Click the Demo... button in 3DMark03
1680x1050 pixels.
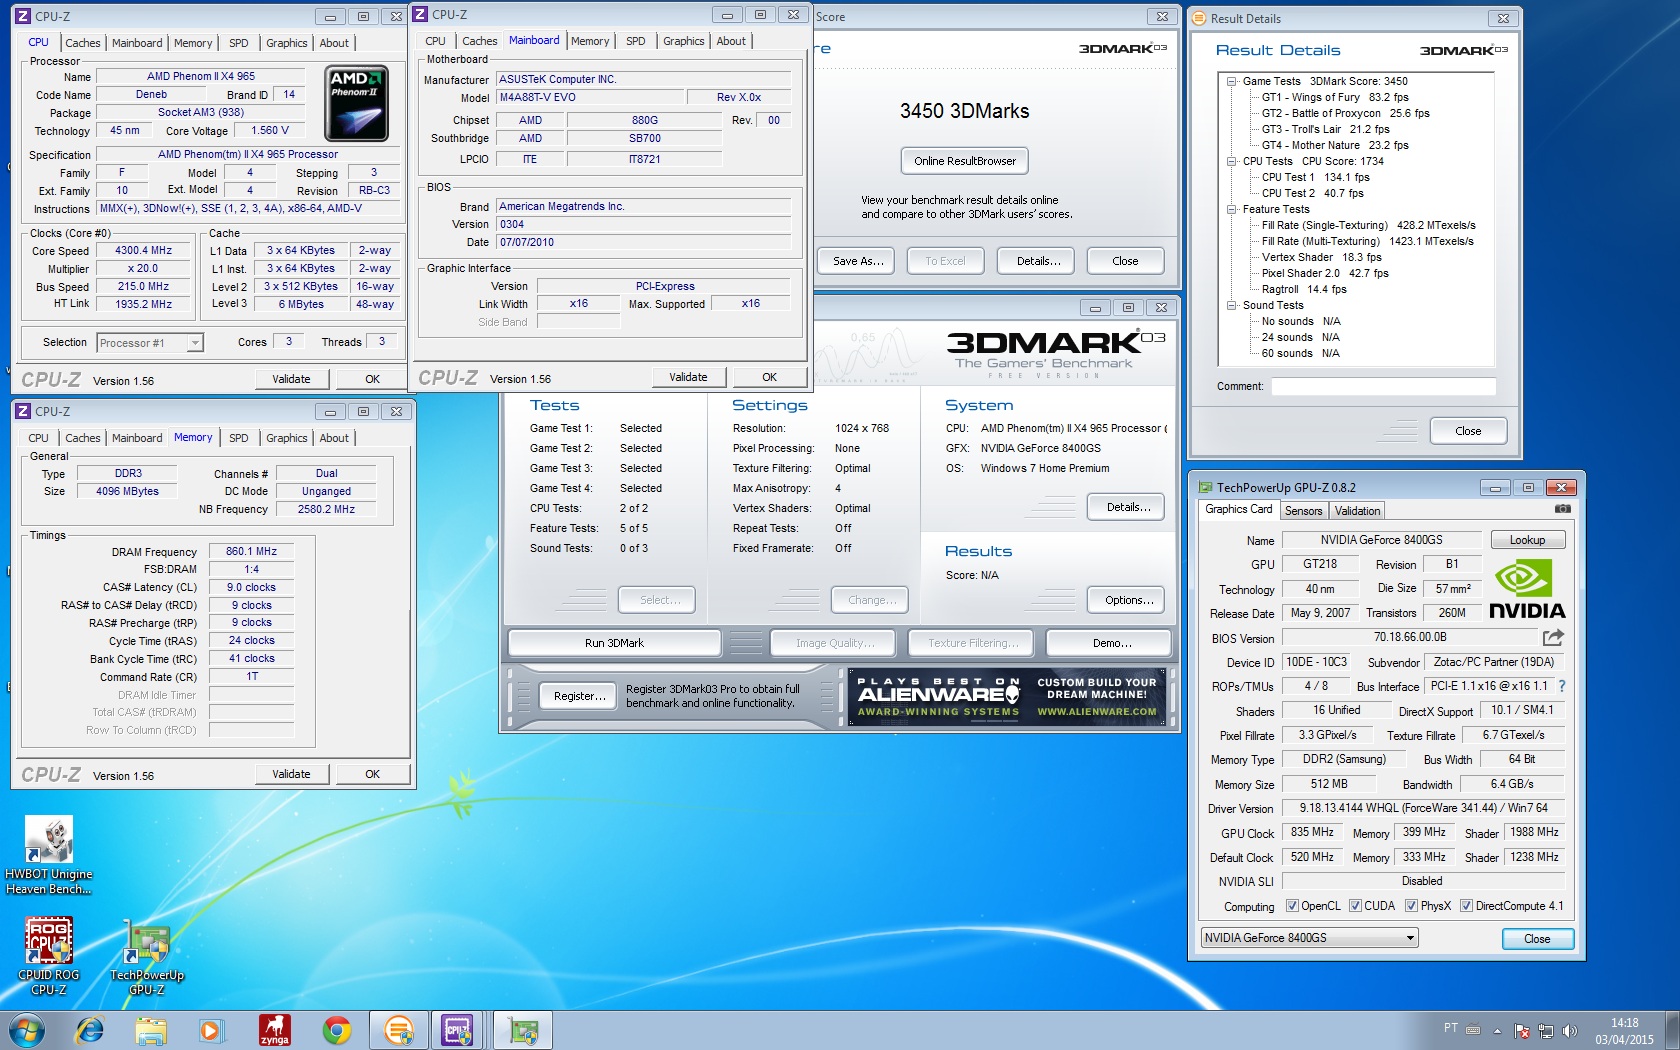pyautogui.click(x=1111, y=643)
